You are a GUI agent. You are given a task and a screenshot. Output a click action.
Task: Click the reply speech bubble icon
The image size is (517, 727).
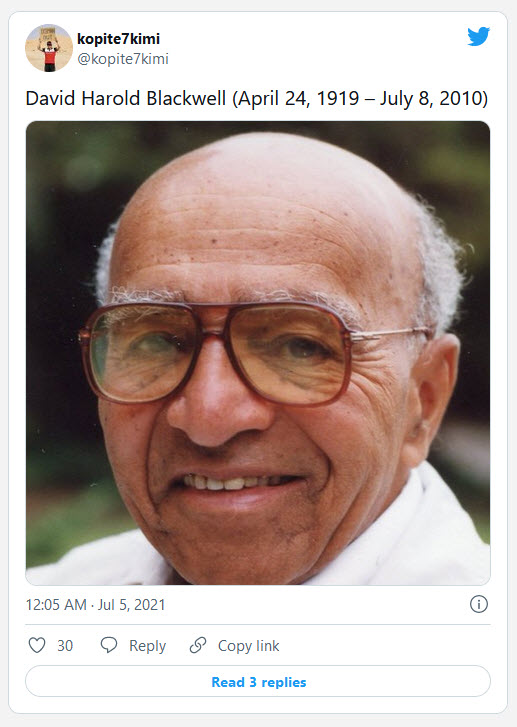point(109,645)
